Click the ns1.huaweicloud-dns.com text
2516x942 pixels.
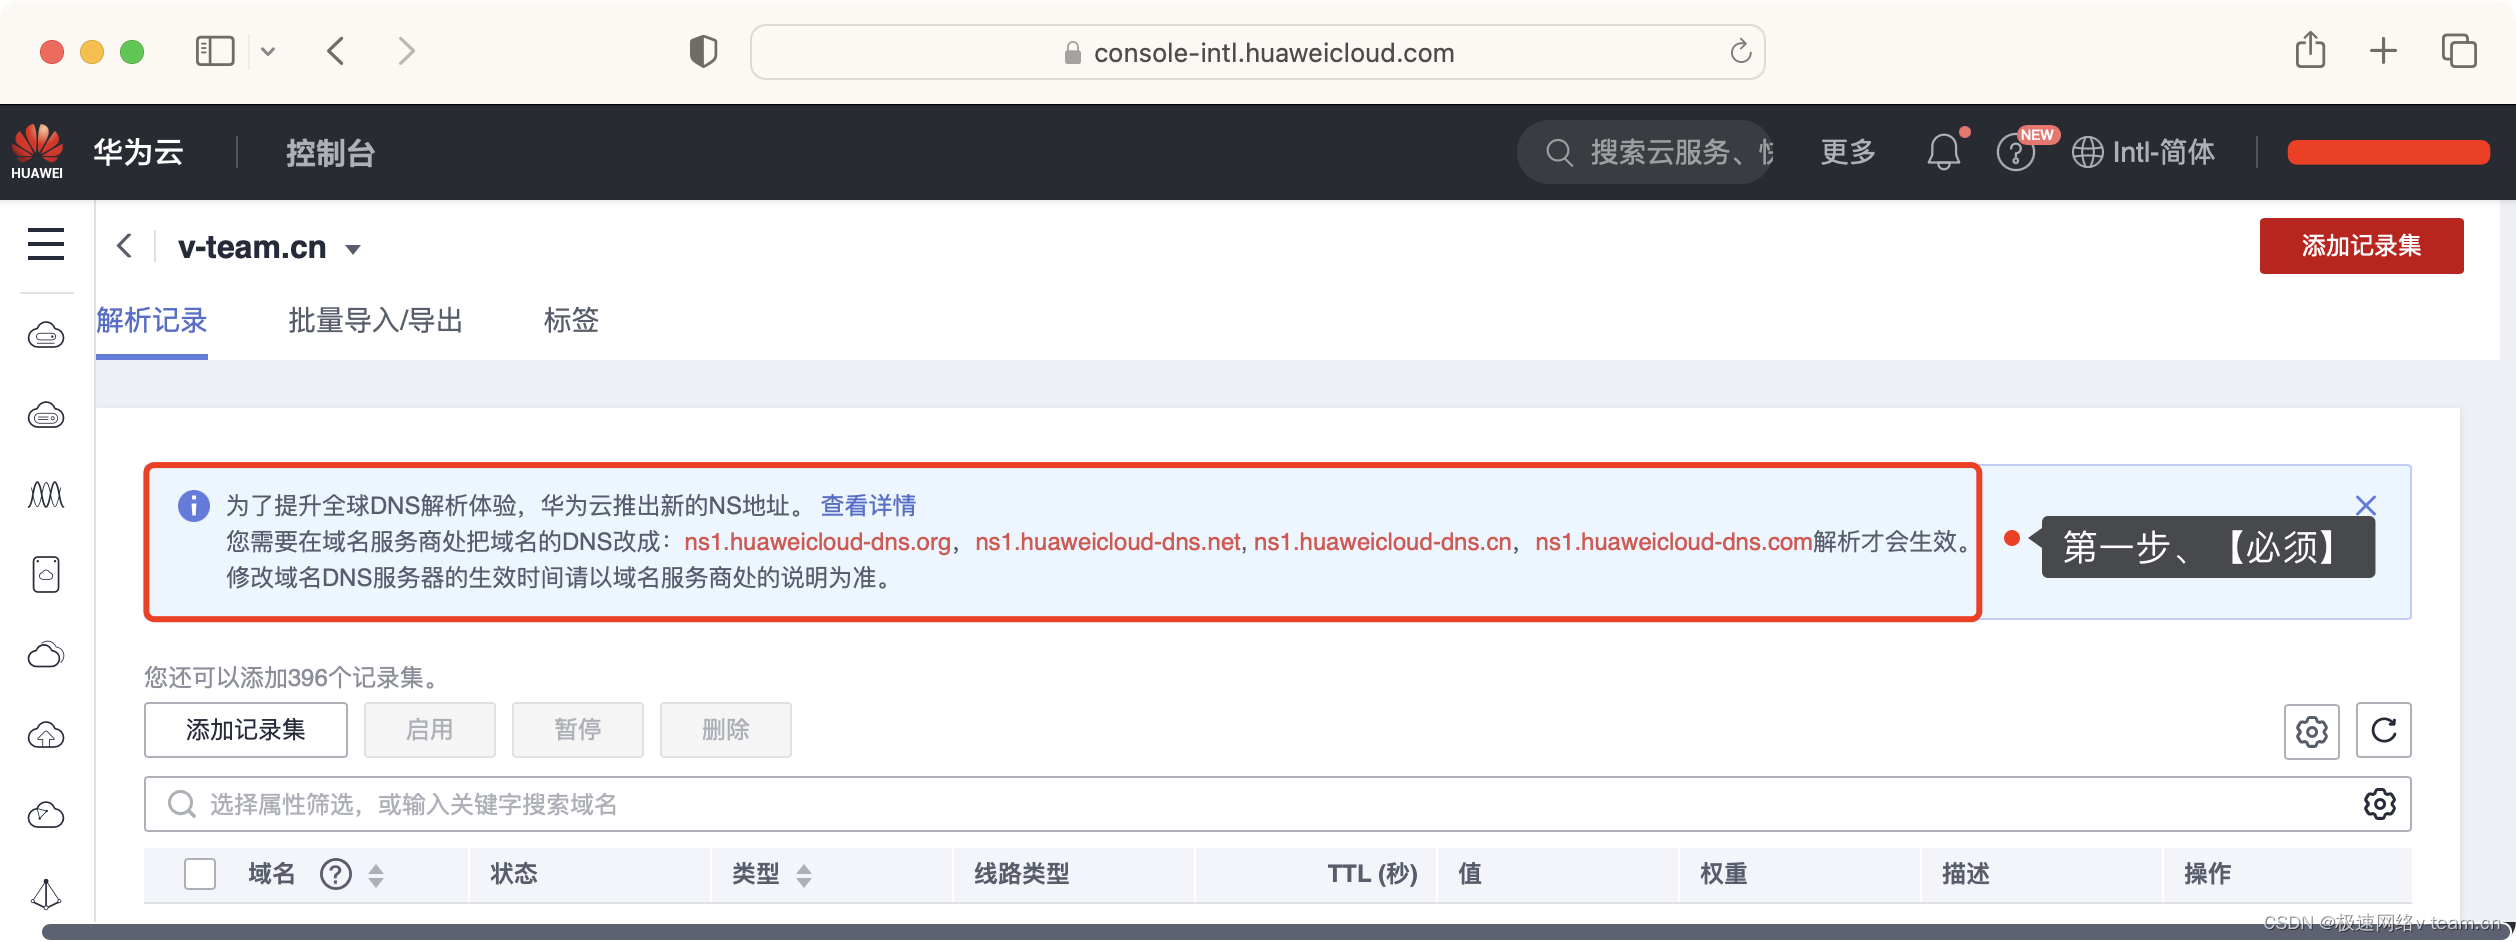pos(1674,542)
